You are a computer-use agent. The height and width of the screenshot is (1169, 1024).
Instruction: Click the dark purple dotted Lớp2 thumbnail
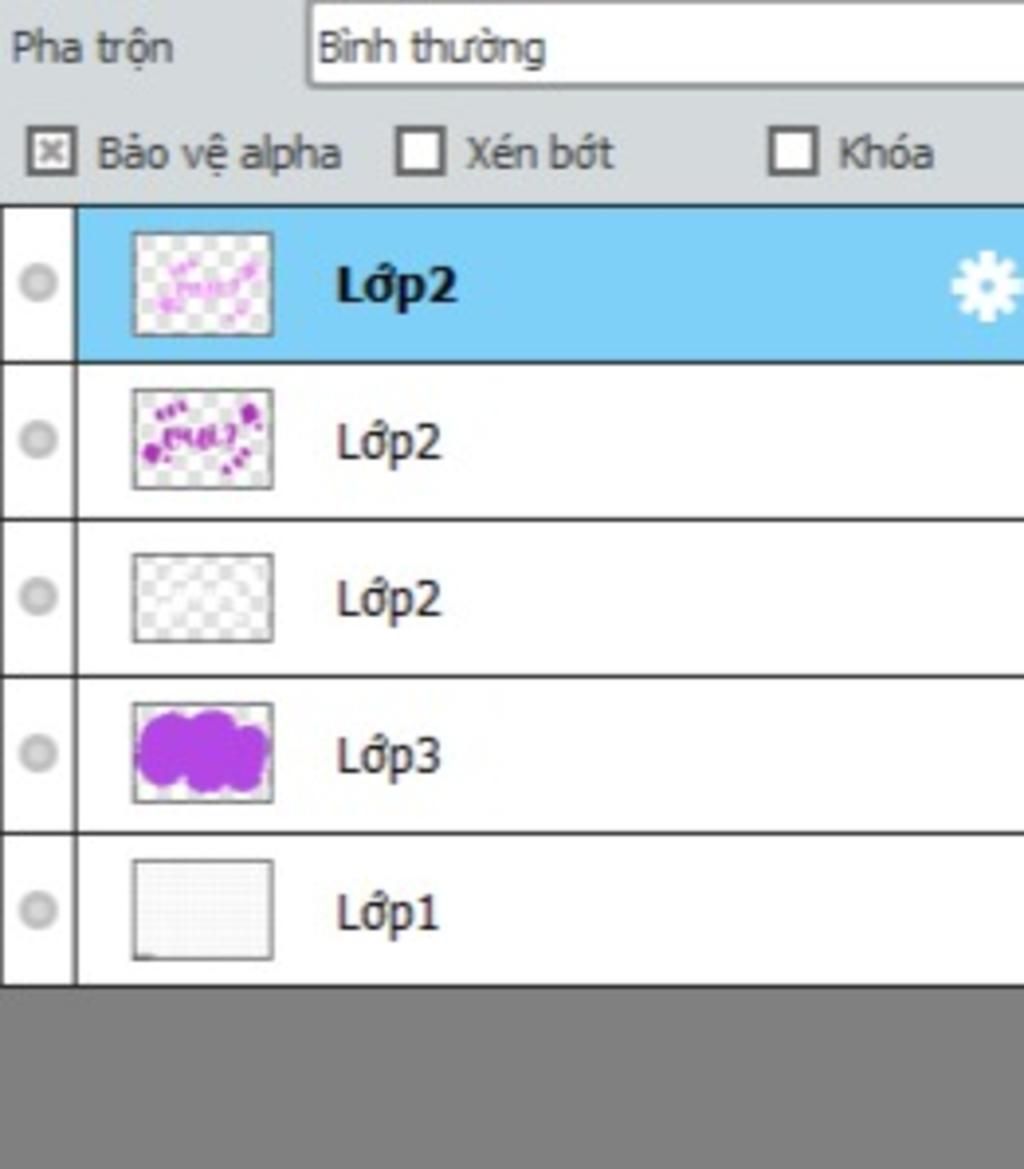pyautogui.click(x=203, y=439)
